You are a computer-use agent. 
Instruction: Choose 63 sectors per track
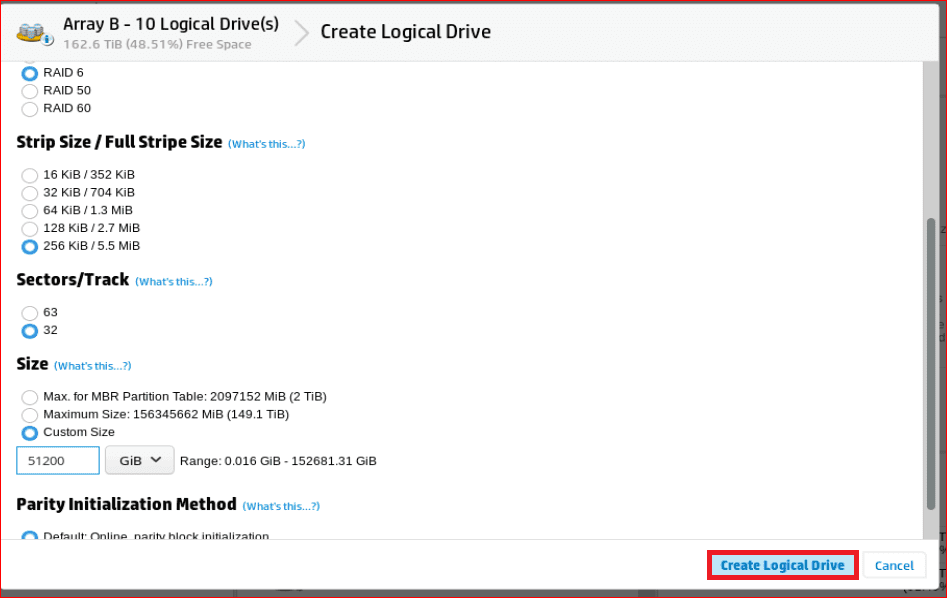tap(30, 313)
